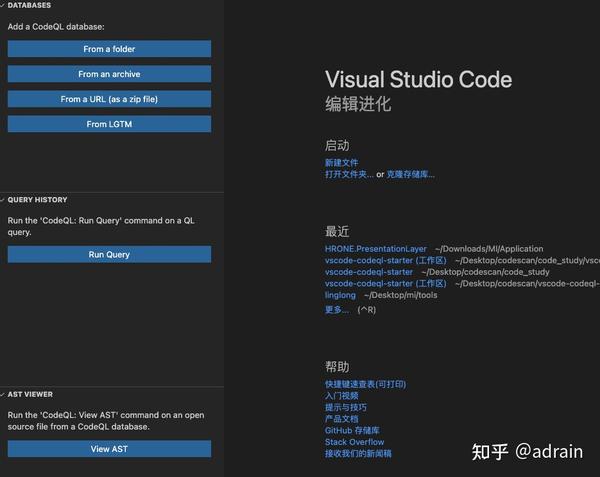Select the 启动 section heading

[x=337, y=145]
